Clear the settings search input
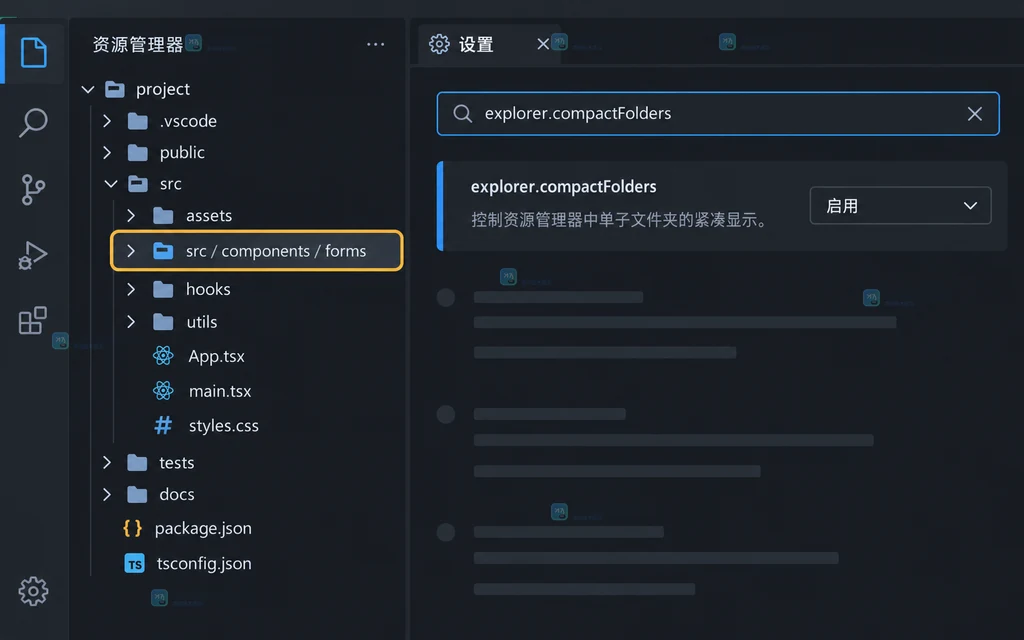 (x=974, y=114)
